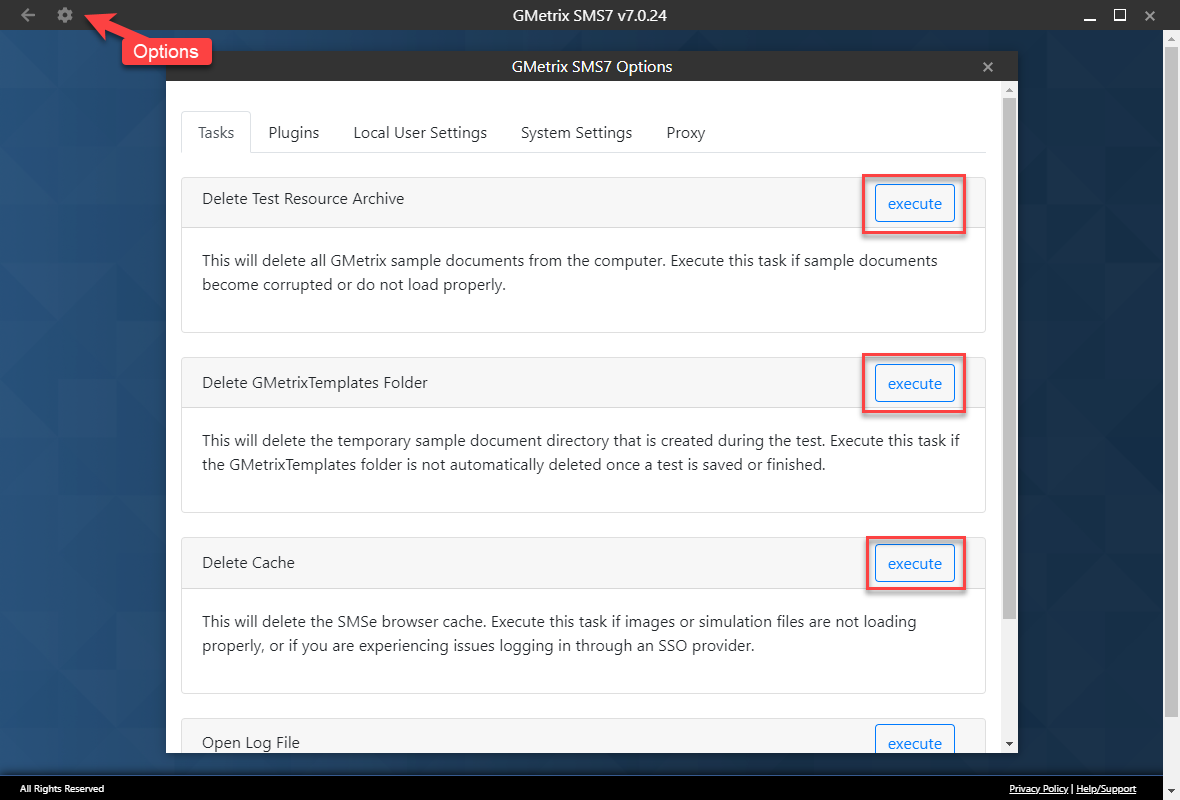Click the outer window scrollbar down arrow
1180x800 pixels.
click(1171, 790)
